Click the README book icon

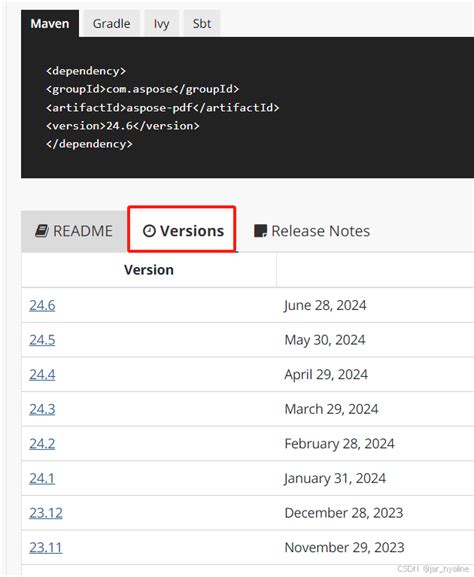(42, 231)
